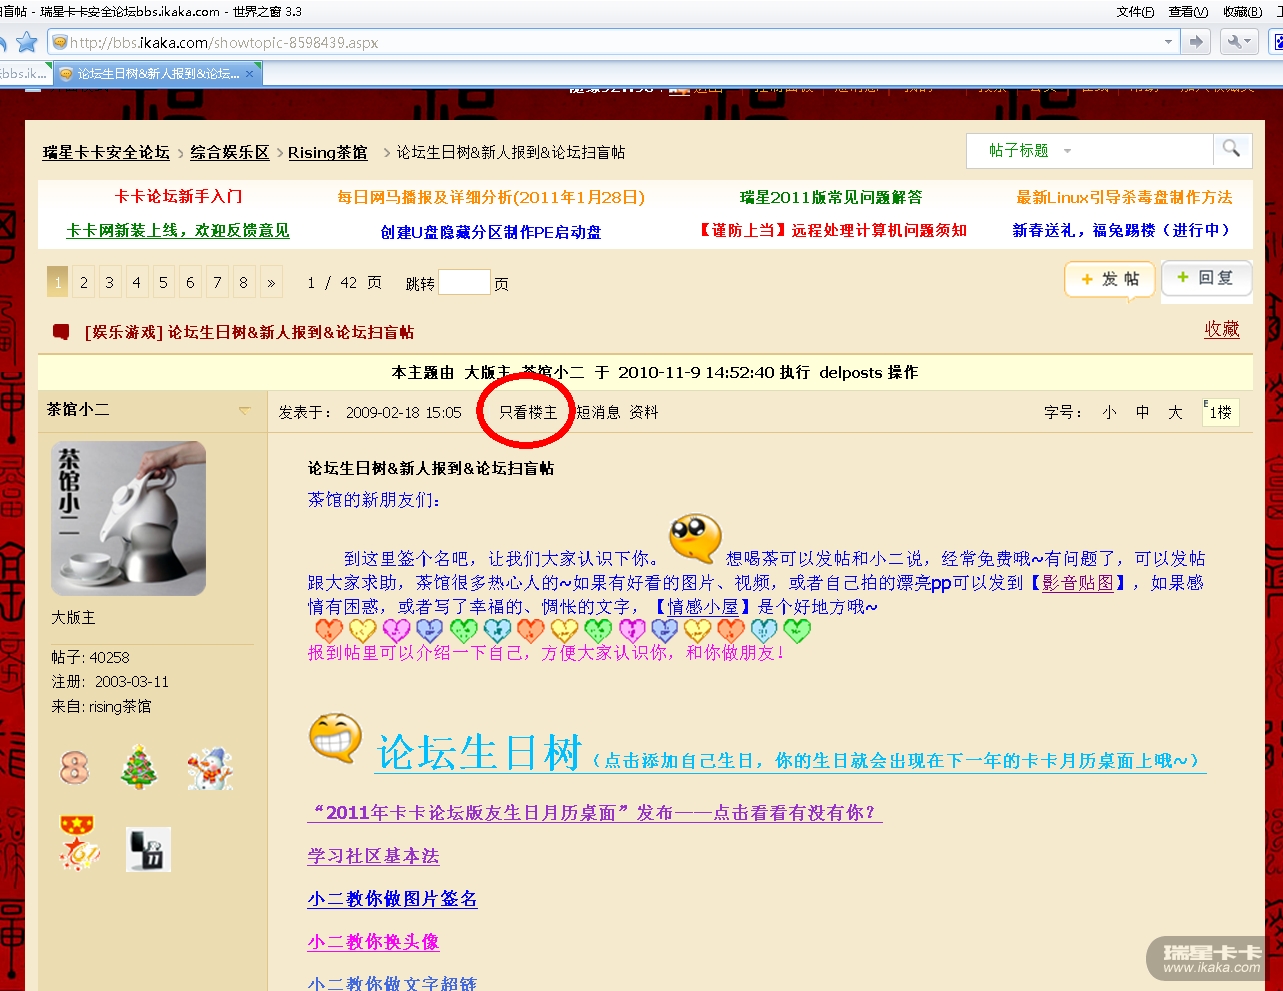Click the 收藏 link beside the thread title

pyautogui.click(x=1221, y=329)
